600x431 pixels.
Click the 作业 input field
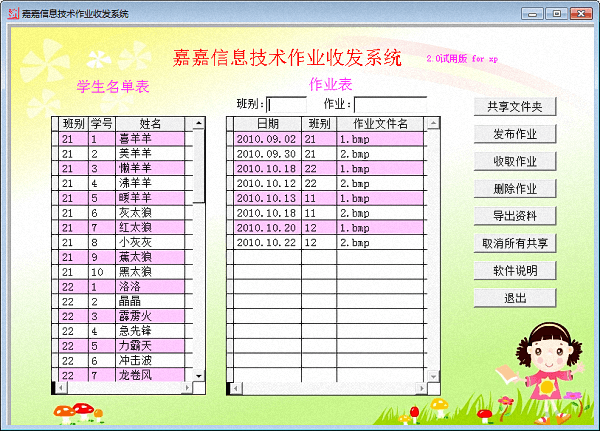(390, 104)
